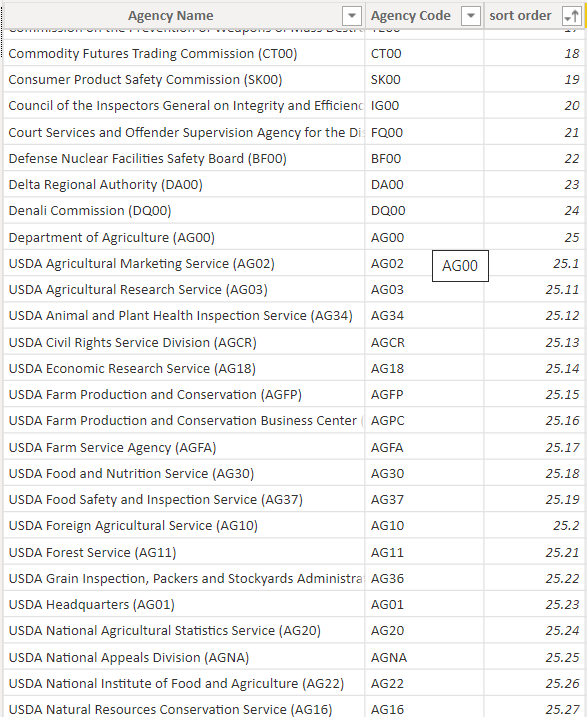Select cell USDA National Appeals Division (AGNA)
Viewport: 587px width, 717px height.
(x=184, y=658)
